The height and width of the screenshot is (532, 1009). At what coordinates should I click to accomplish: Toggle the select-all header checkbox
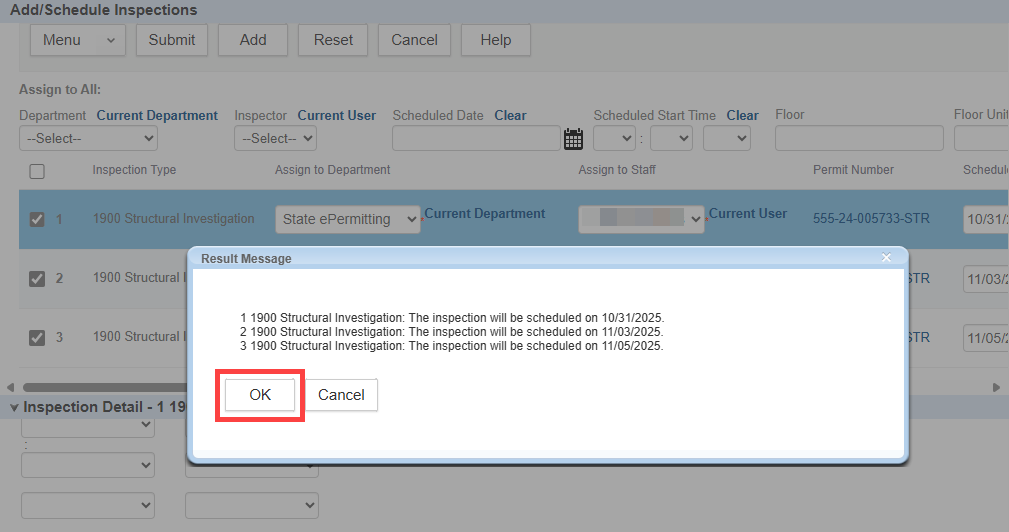[x=37, y=171]
